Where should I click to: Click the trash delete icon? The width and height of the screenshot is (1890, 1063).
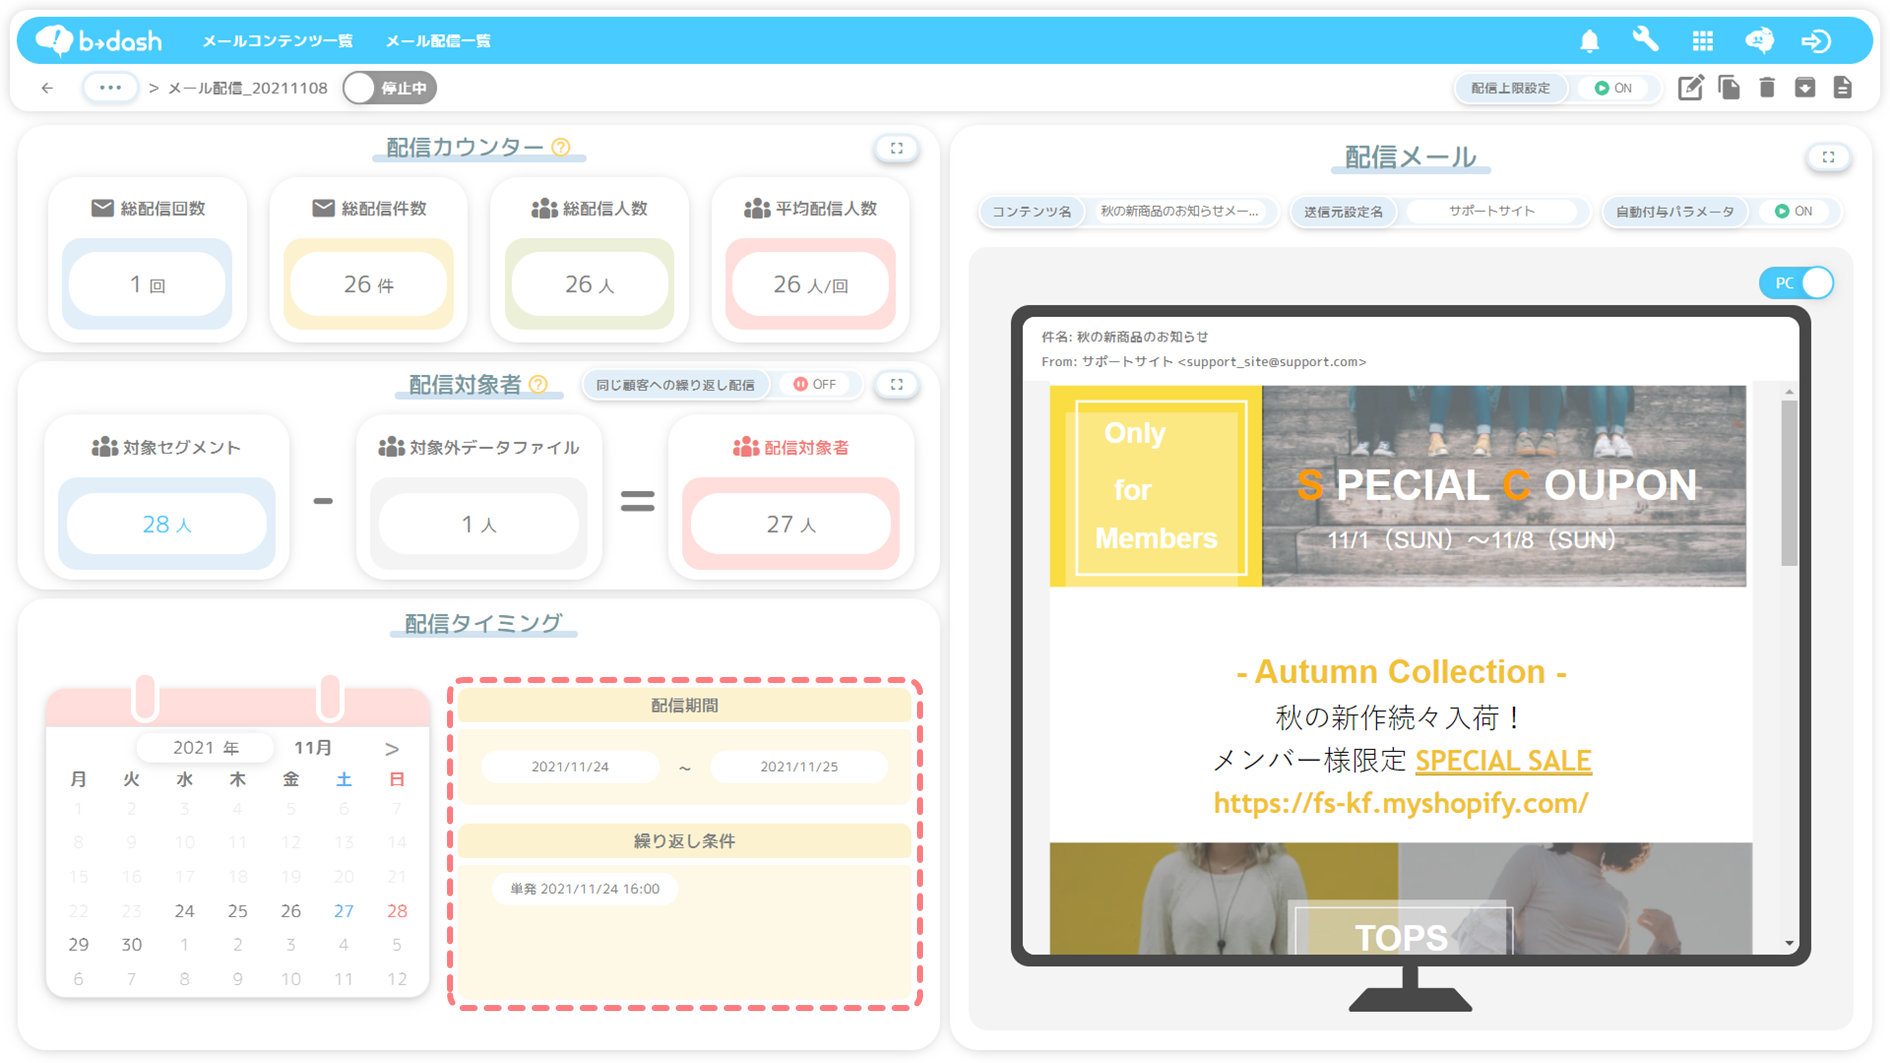(x=1767, y=88)
